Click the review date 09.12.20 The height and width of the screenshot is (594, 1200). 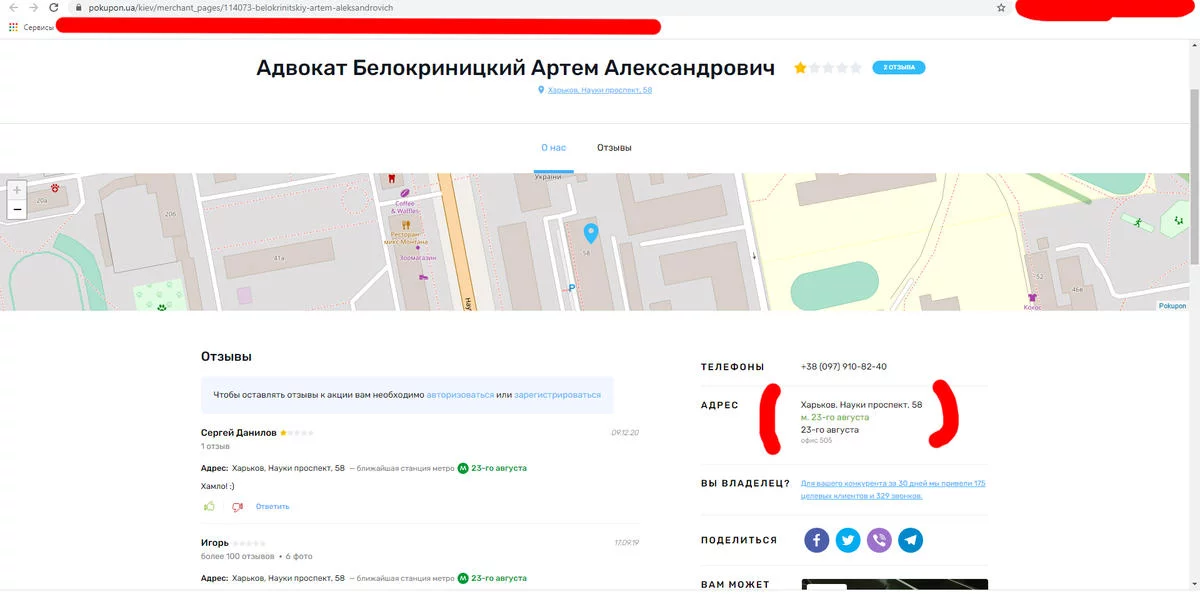pos(625,433)
